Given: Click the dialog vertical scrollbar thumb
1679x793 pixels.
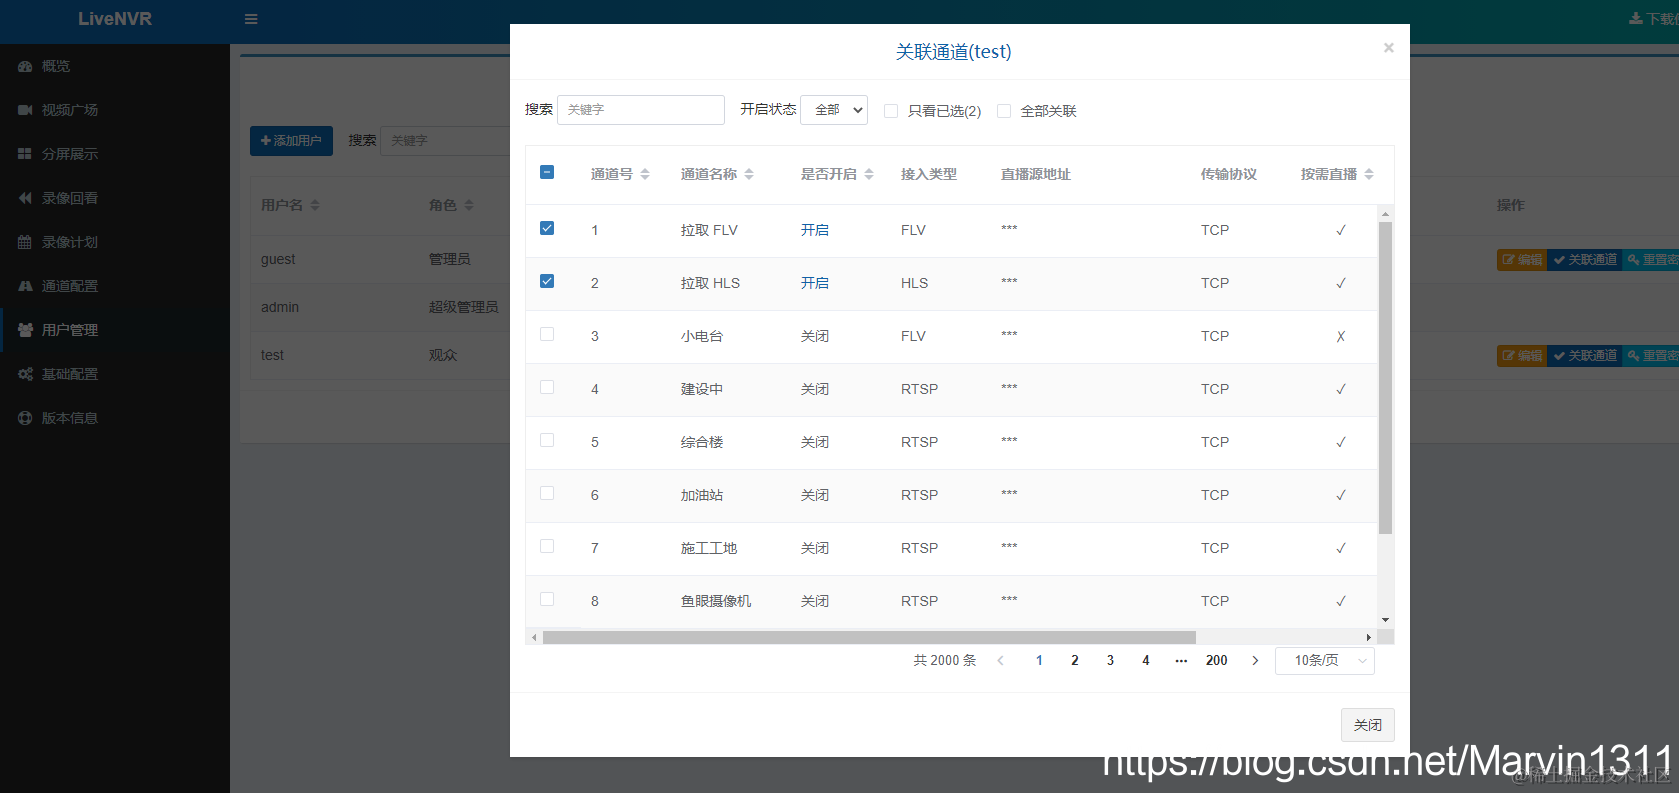Looking at the screenshot, I should pyautogui.click(x=1385, y=378).
